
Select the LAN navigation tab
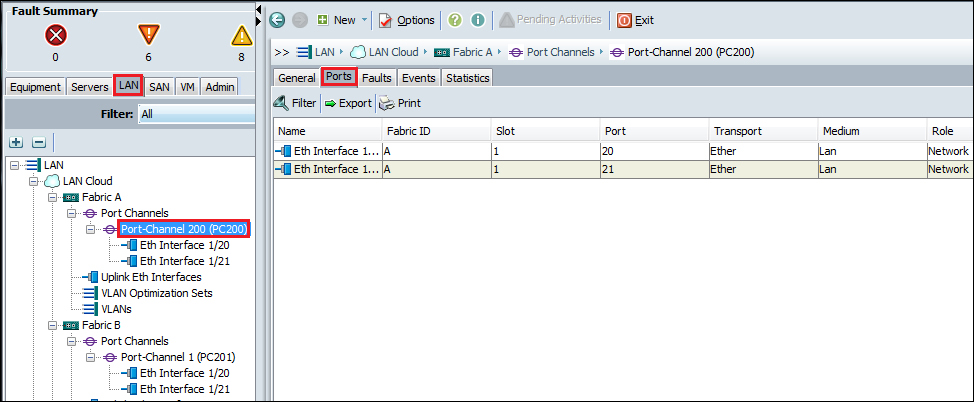click(x=129, y=86)
